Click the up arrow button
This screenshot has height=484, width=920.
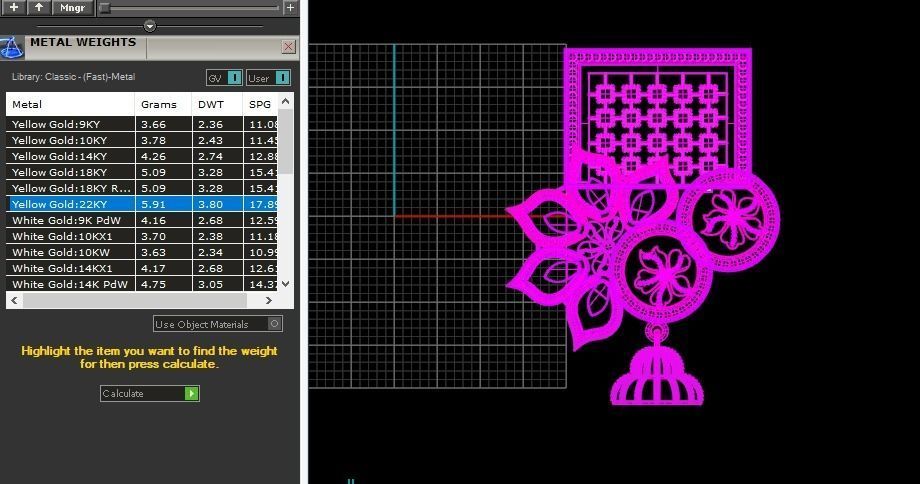[39, 8]
